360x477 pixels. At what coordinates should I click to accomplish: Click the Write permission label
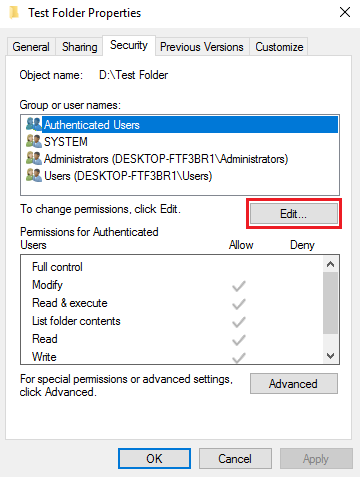pyautogui.click(x=44, y=357)
